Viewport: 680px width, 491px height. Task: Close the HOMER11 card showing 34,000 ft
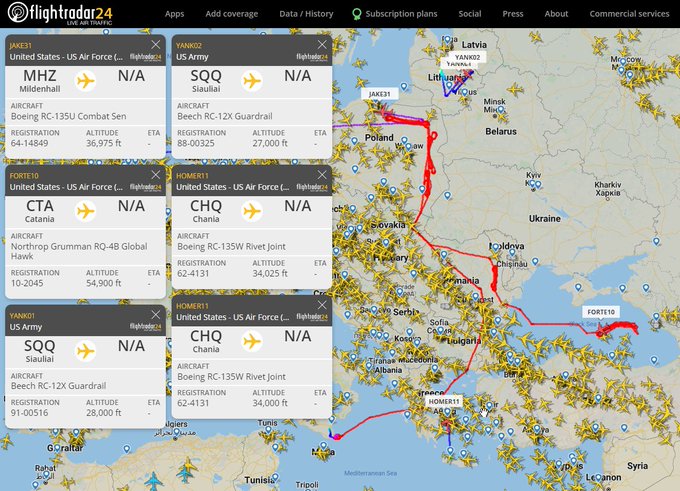(x=322, y=305)
